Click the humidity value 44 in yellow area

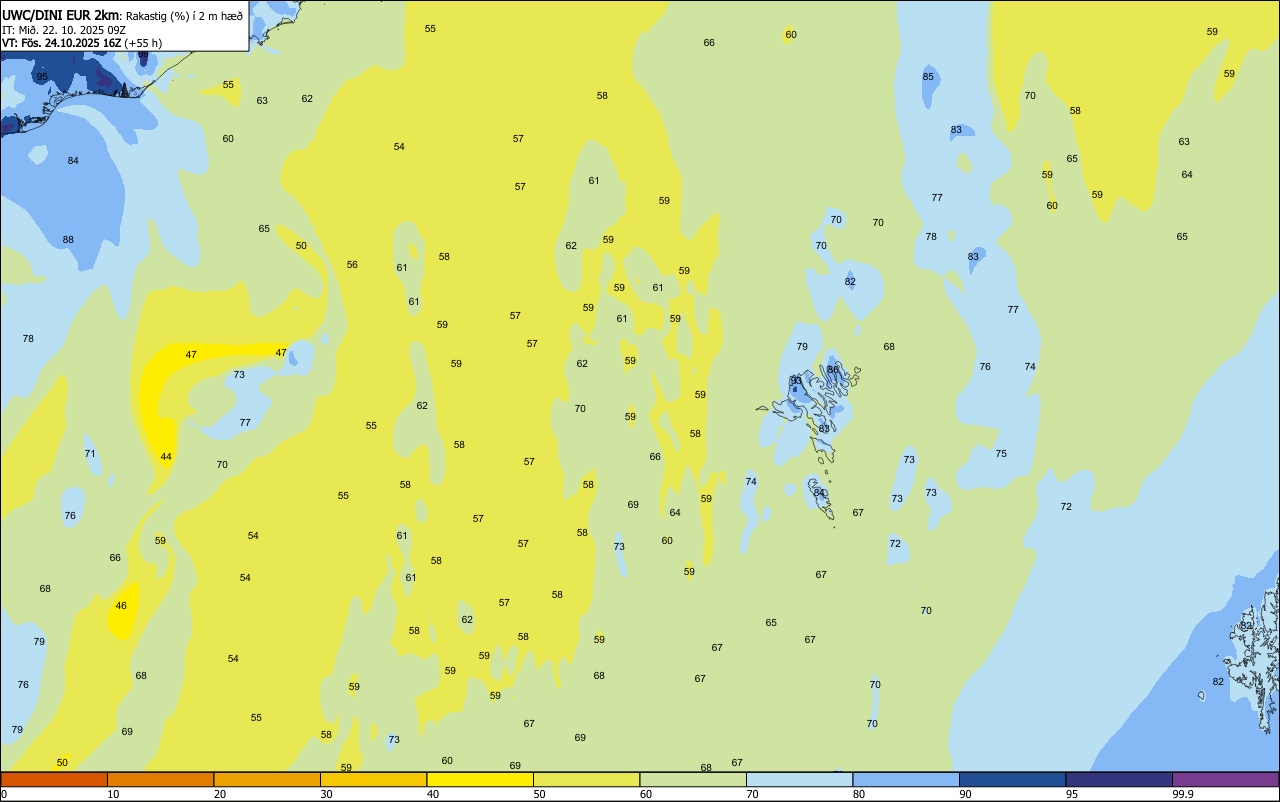pos(166,457)
